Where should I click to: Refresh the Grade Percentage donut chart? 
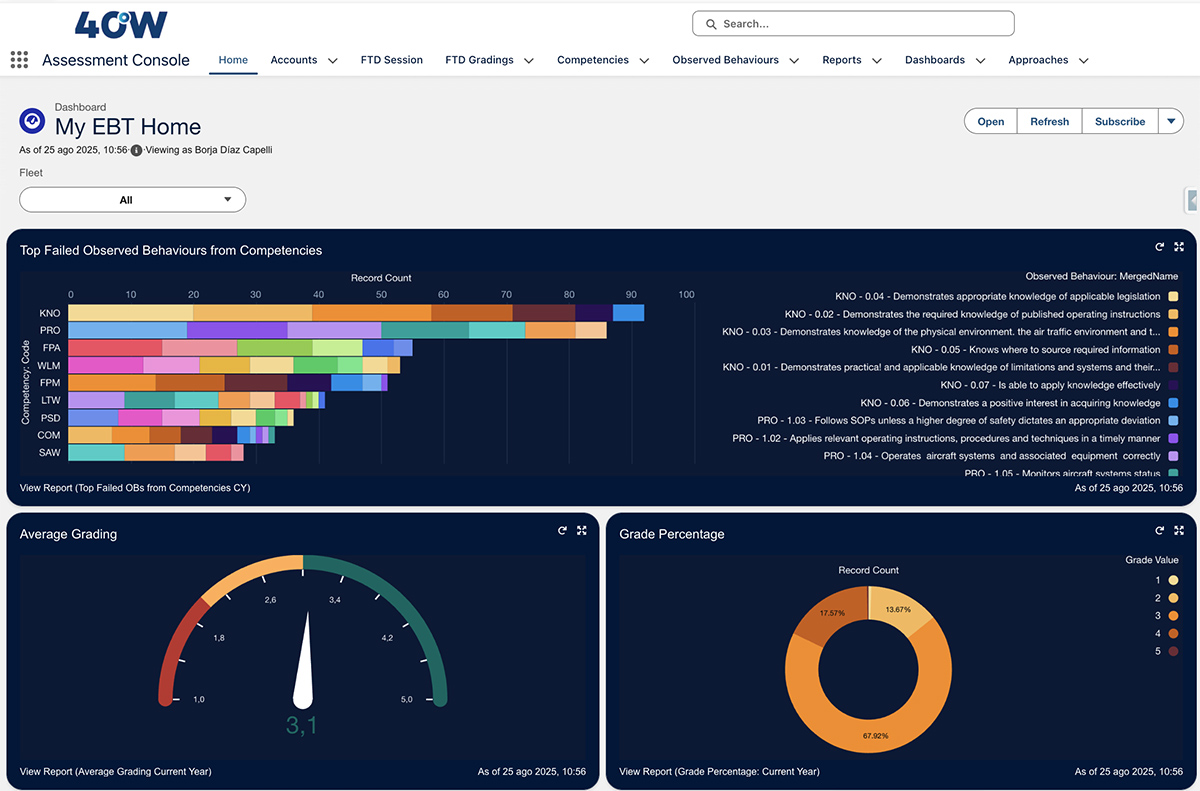point(1160,531)
